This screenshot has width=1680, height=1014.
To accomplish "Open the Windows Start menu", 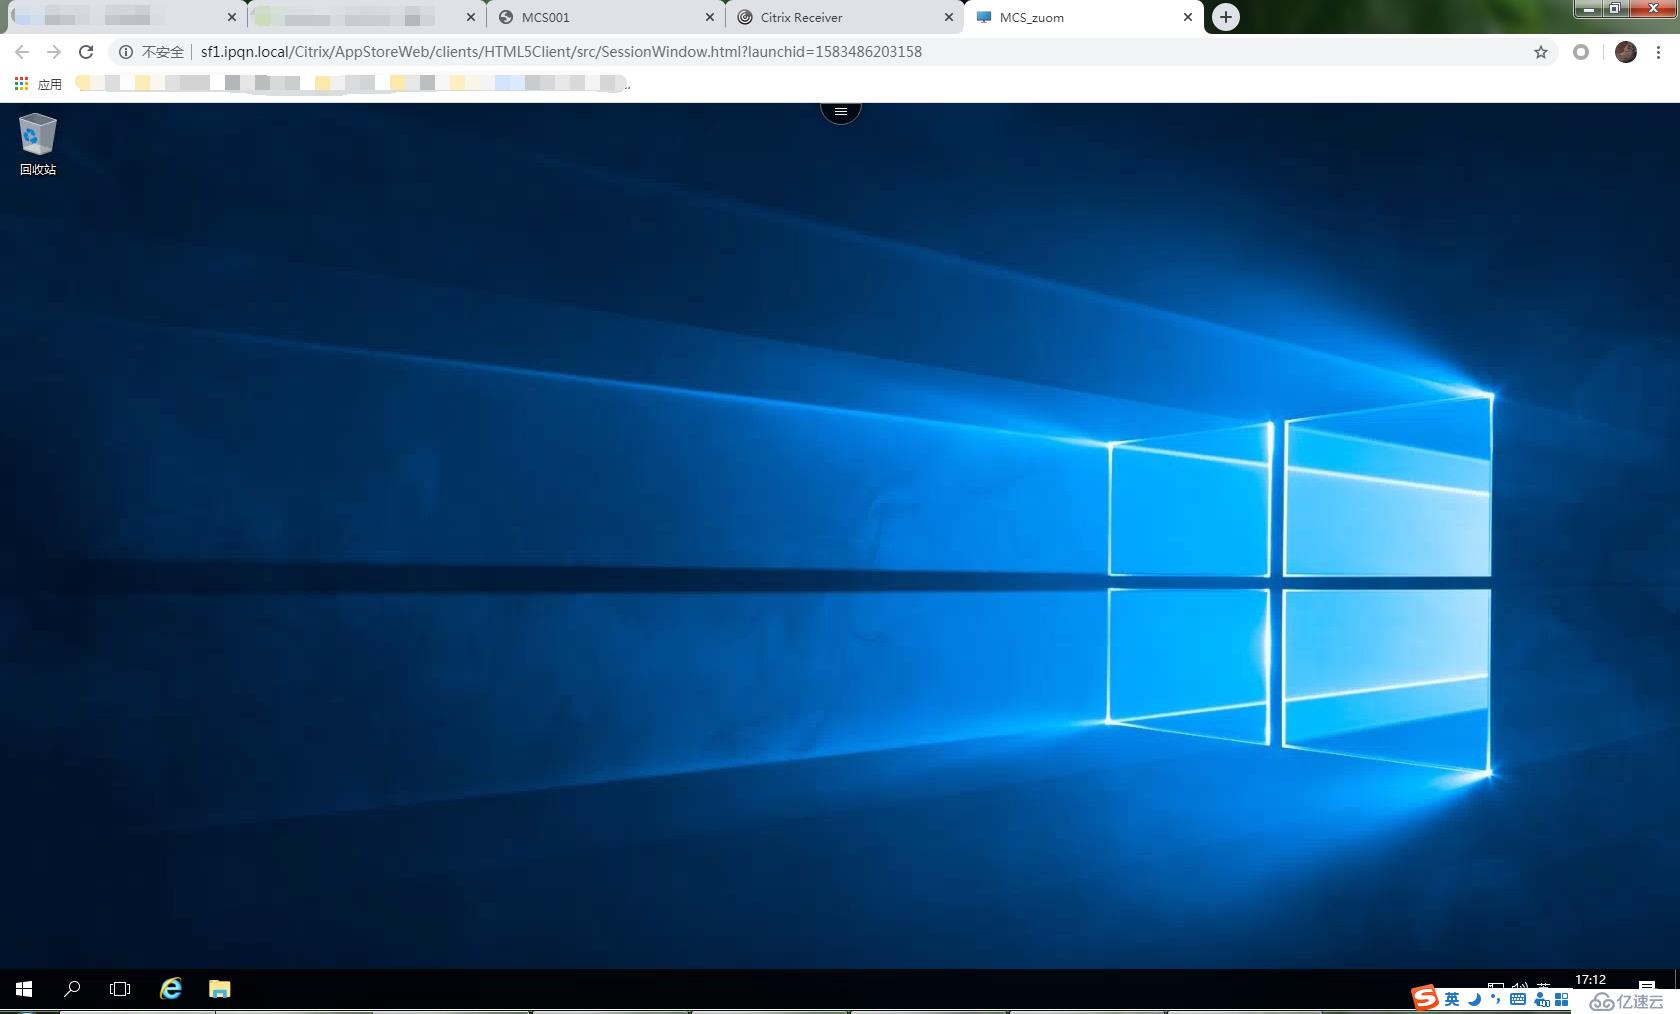I will [24, 989].
